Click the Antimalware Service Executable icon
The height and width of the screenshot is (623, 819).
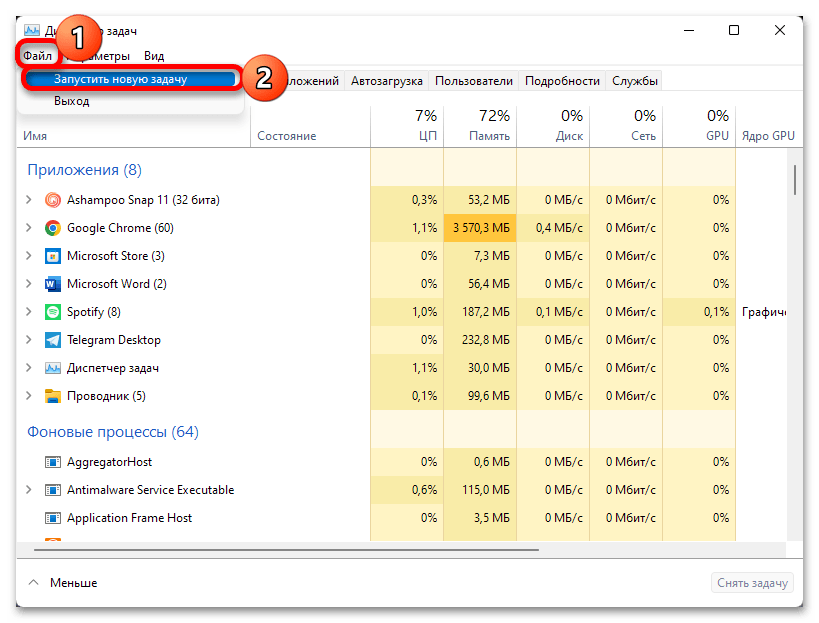point(52,490)
